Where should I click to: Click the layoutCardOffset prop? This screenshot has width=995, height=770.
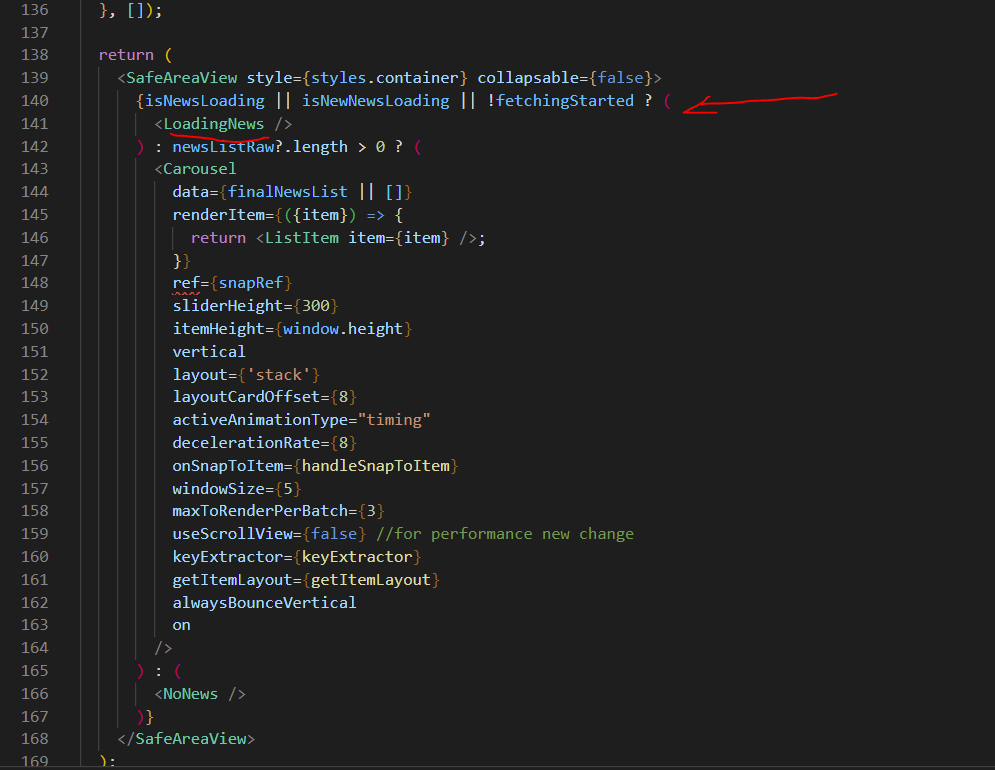tap(246, 397)
